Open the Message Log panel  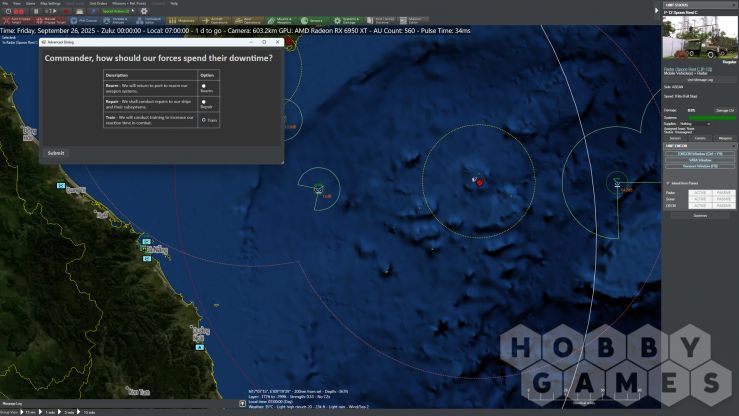[12, 404]
